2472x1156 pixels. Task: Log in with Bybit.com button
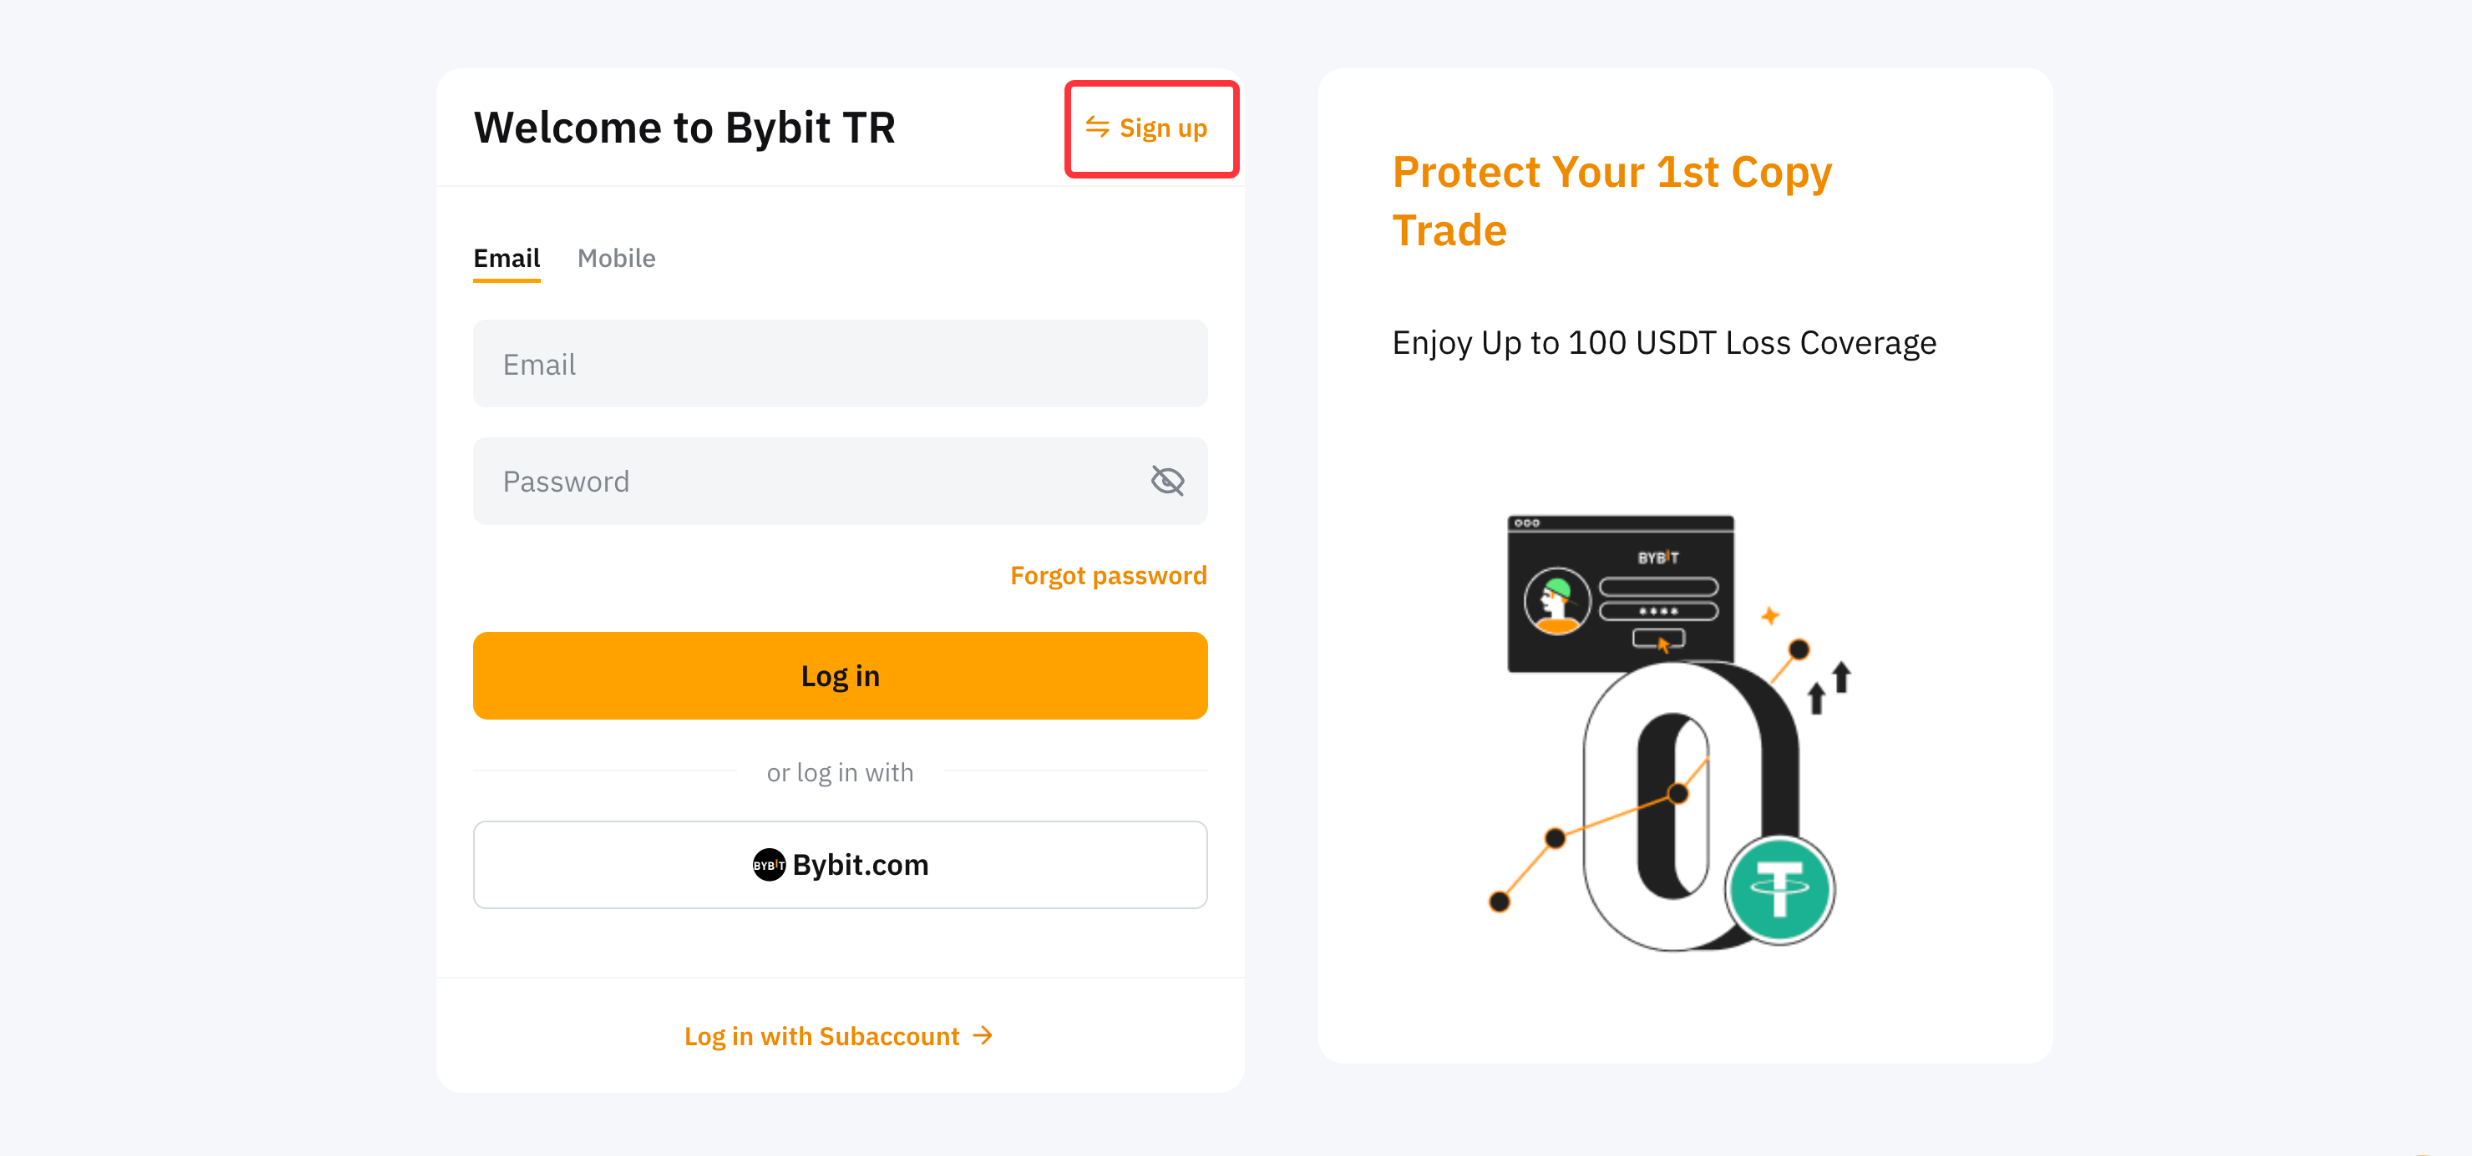point(840,865)
